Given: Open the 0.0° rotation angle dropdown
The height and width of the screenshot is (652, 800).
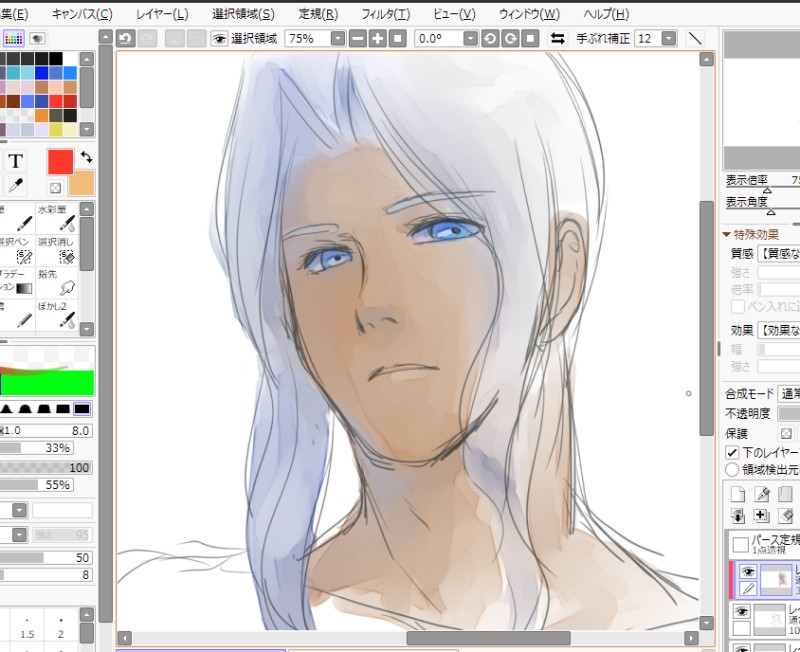Looking at the screenshot, I should pyautogui.click(x=471, y=39).
